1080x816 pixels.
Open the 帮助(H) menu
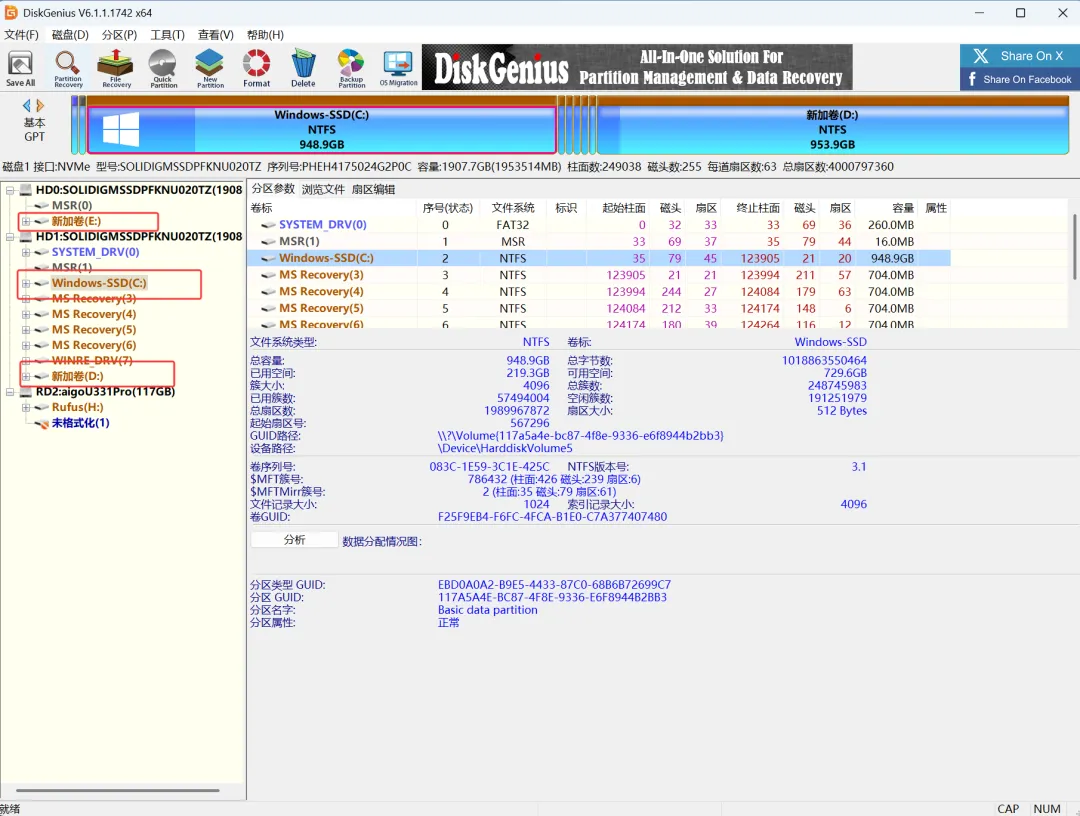coord(265,34)
